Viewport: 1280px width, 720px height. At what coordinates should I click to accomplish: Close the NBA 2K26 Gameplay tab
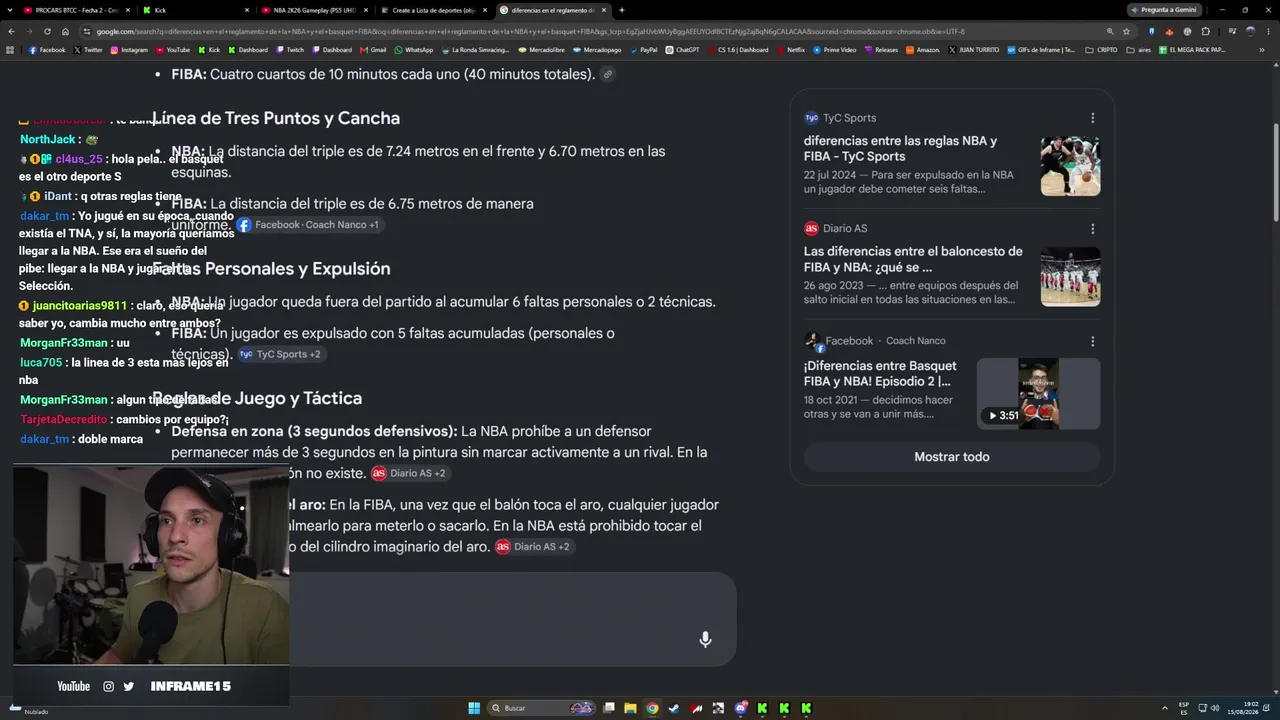click(x=364, y=10)
